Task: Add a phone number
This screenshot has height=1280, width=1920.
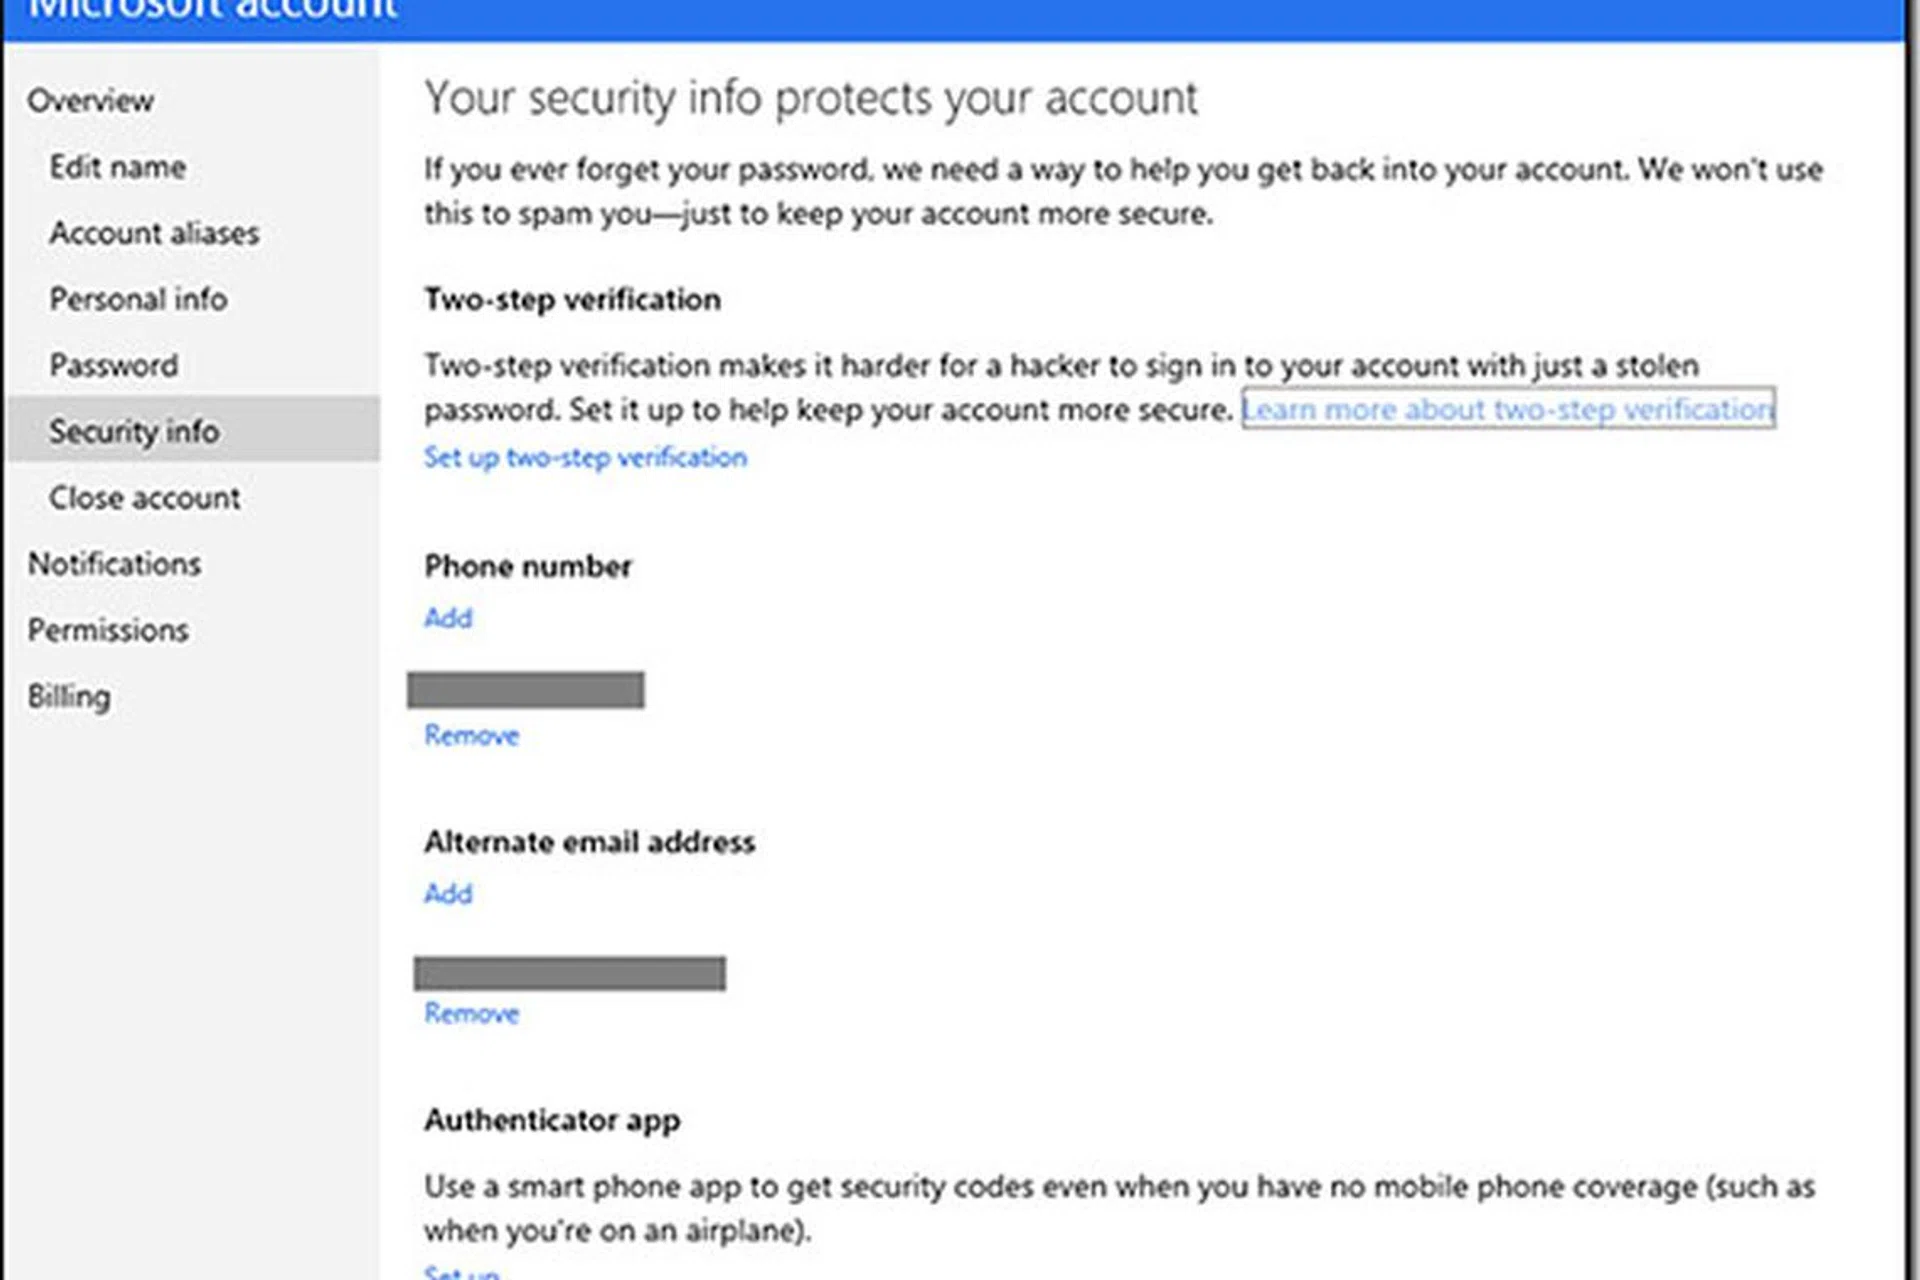Action: (x=447, y=617)
